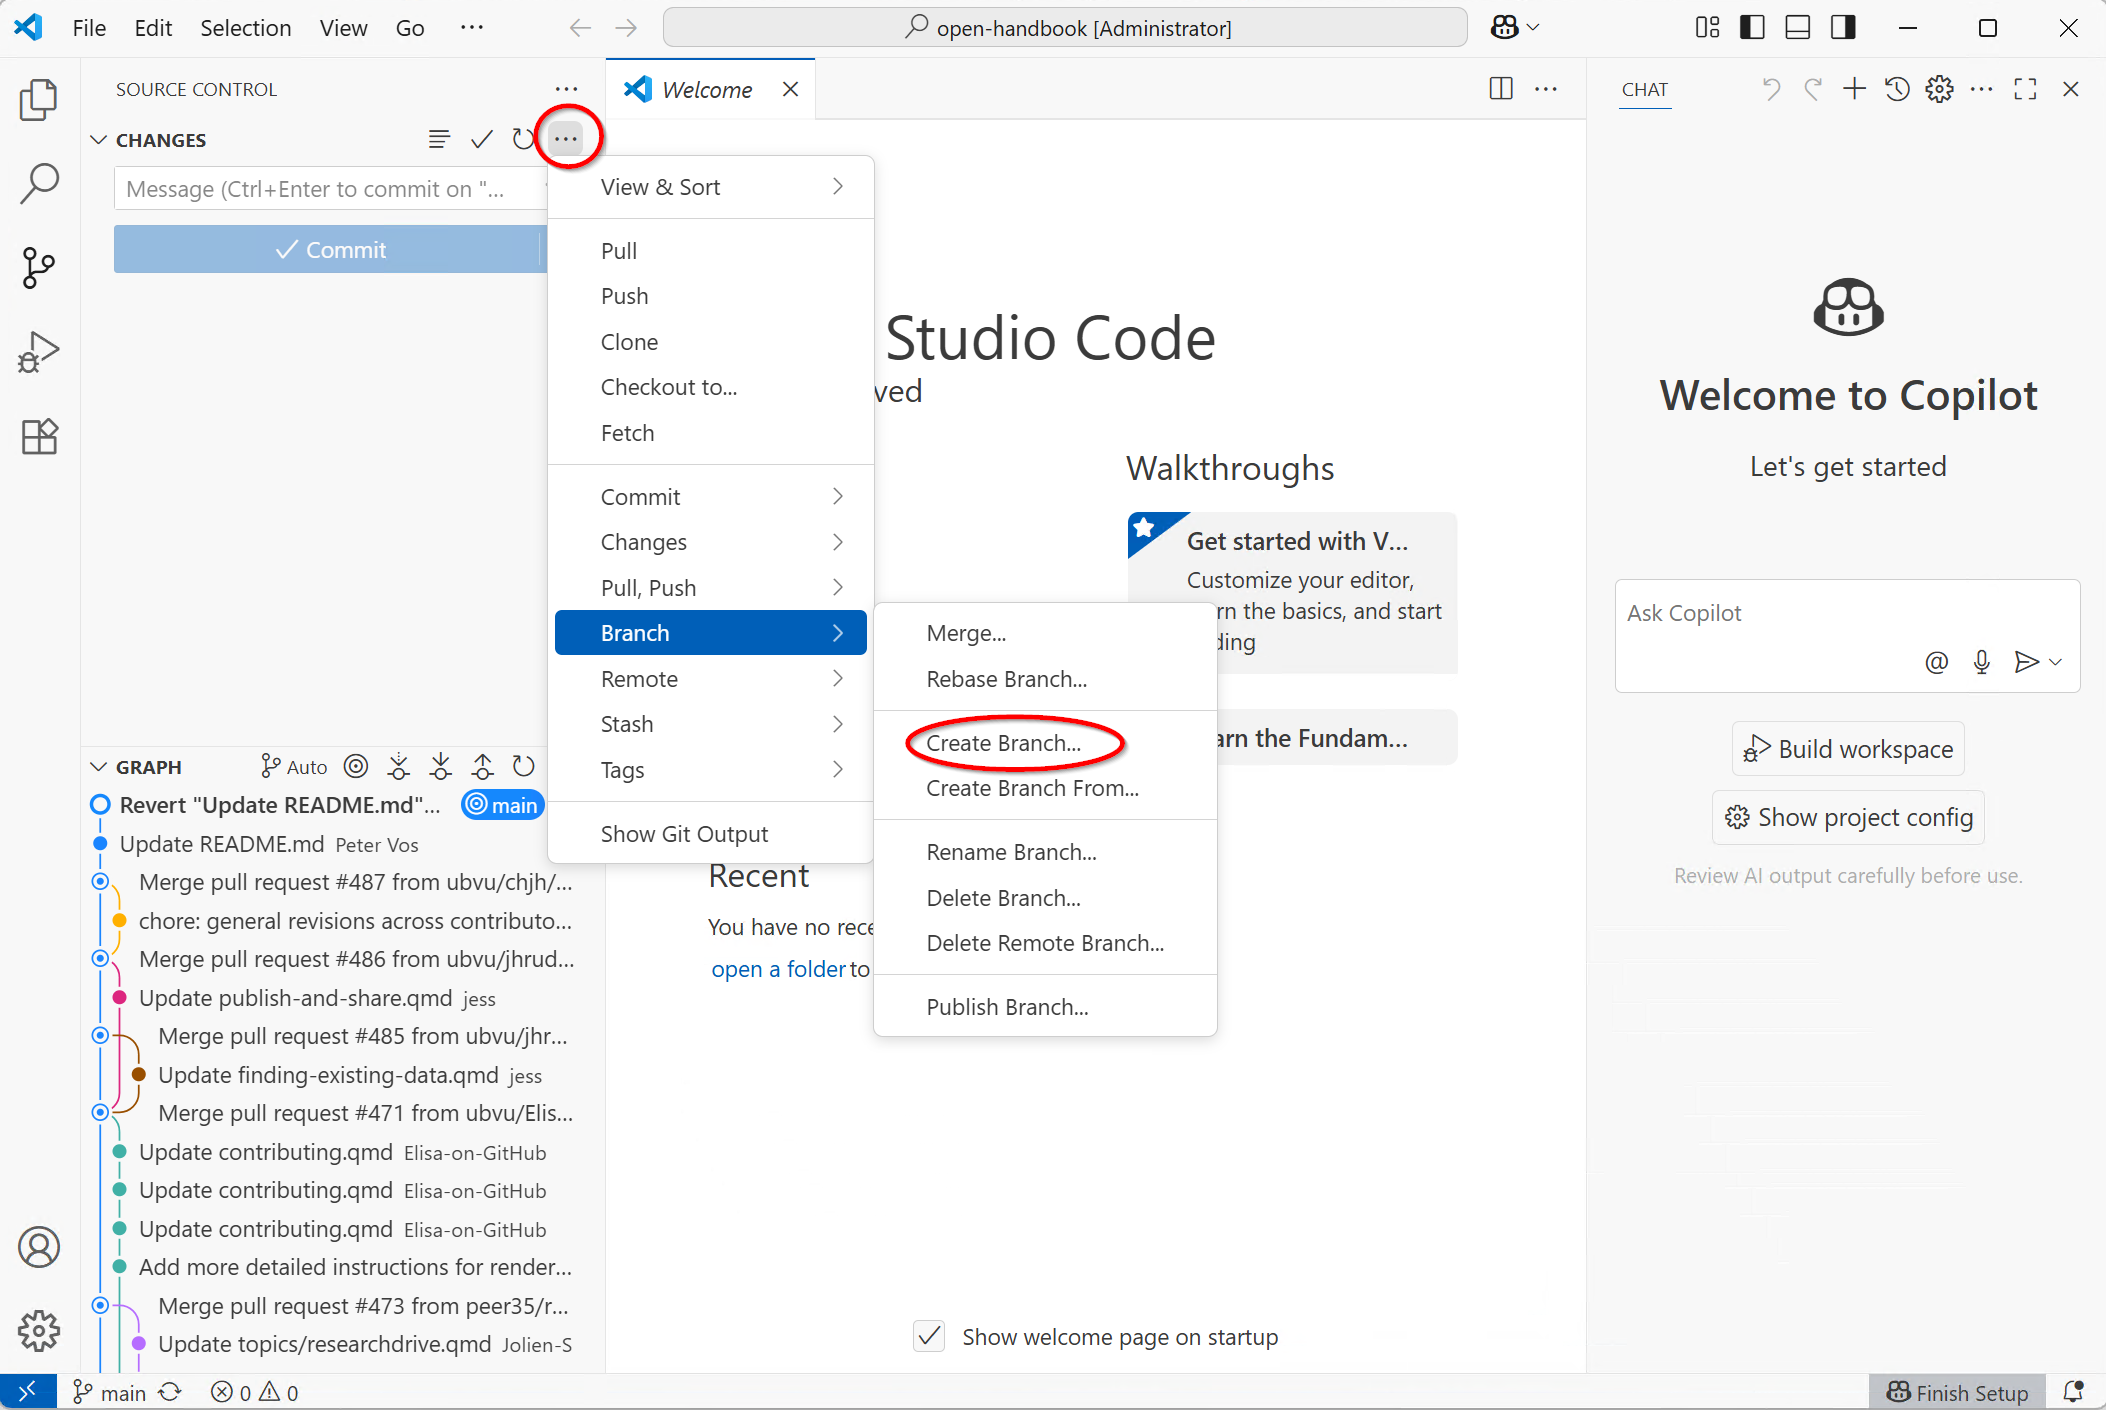The width and height of the screenshot is (2106, 1410).
Task: Choose Fetch in the source control menu
Action: (x=627, y=433)
